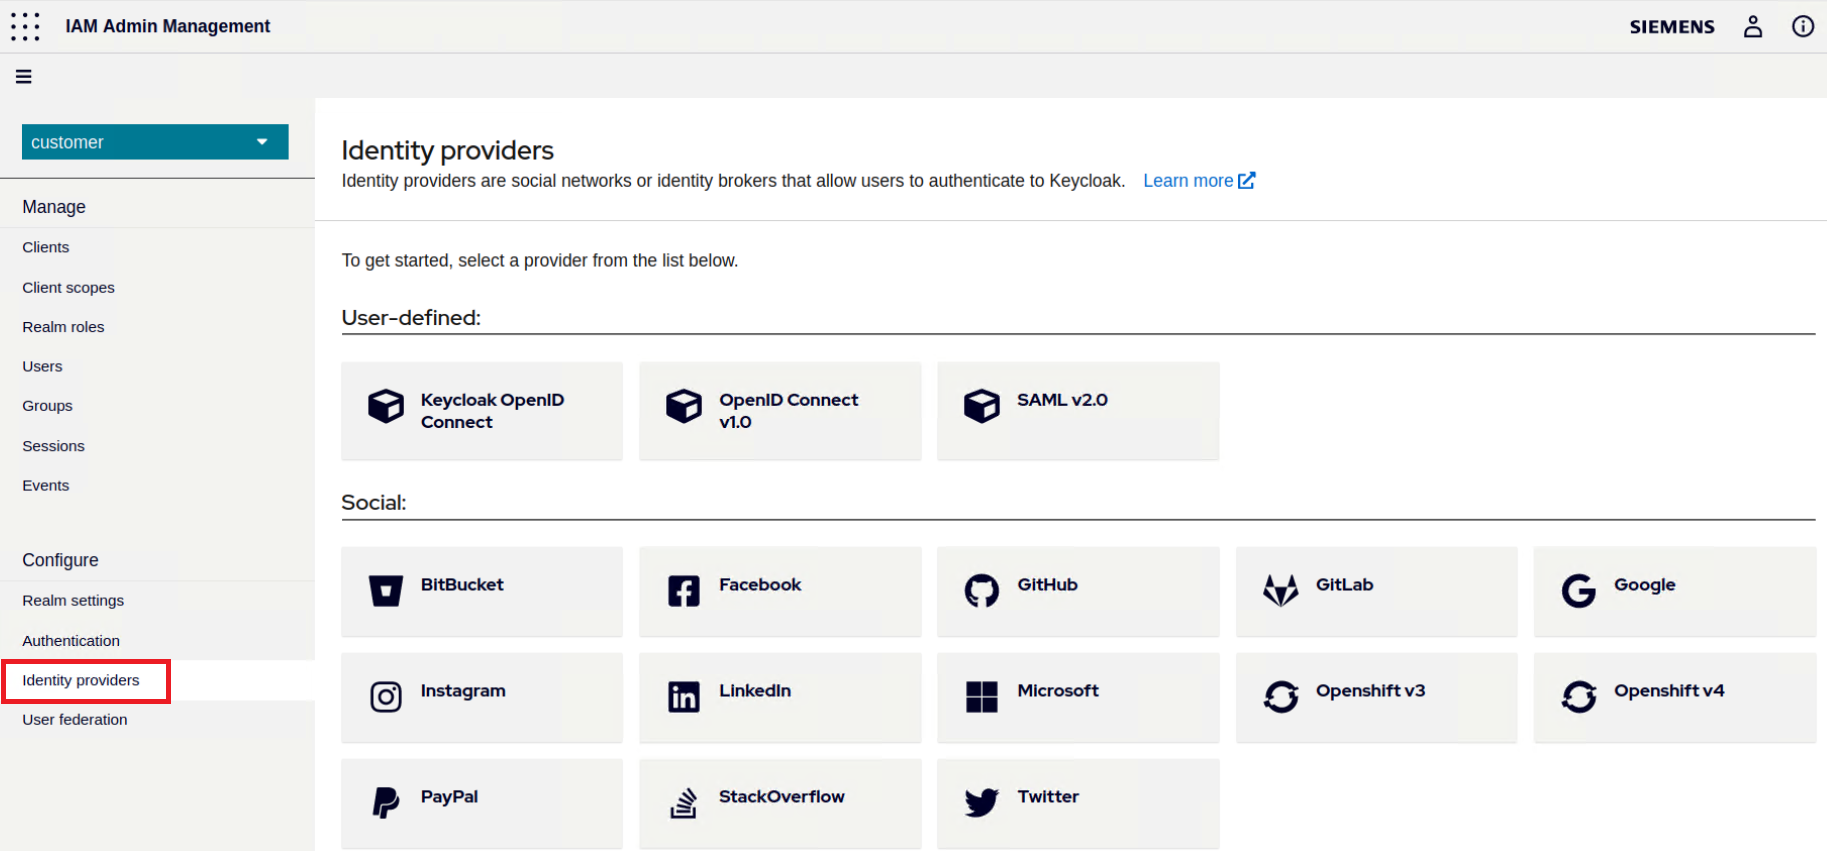Image resolution: width=1827 pixels, height=851 pixels.
Task: Go to Clients in the sidebar
Action: [x=46, y=247]
